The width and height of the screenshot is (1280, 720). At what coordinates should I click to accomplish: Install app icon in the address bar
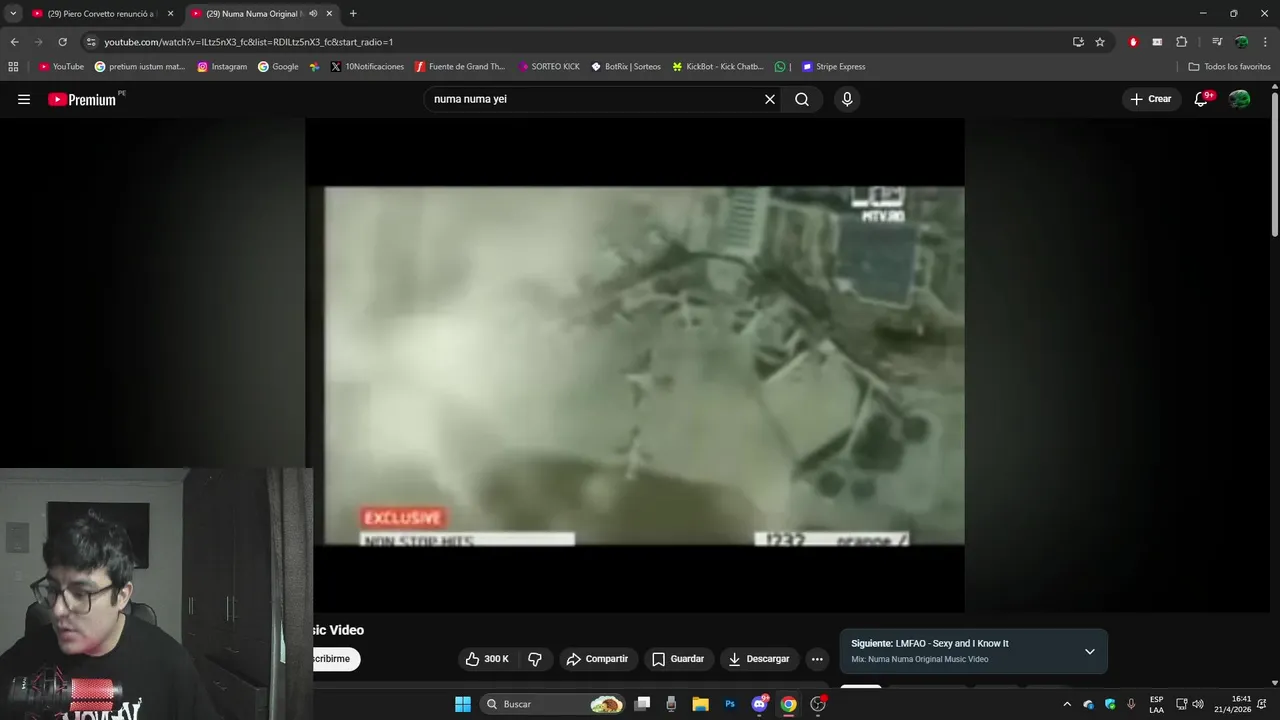[x=1078, y=42]
